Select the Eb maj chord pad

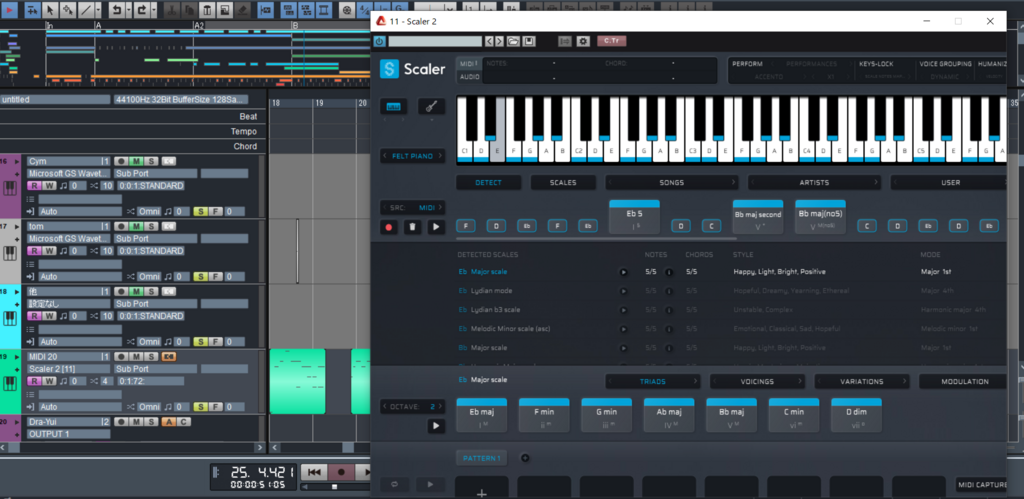point(481,415)
